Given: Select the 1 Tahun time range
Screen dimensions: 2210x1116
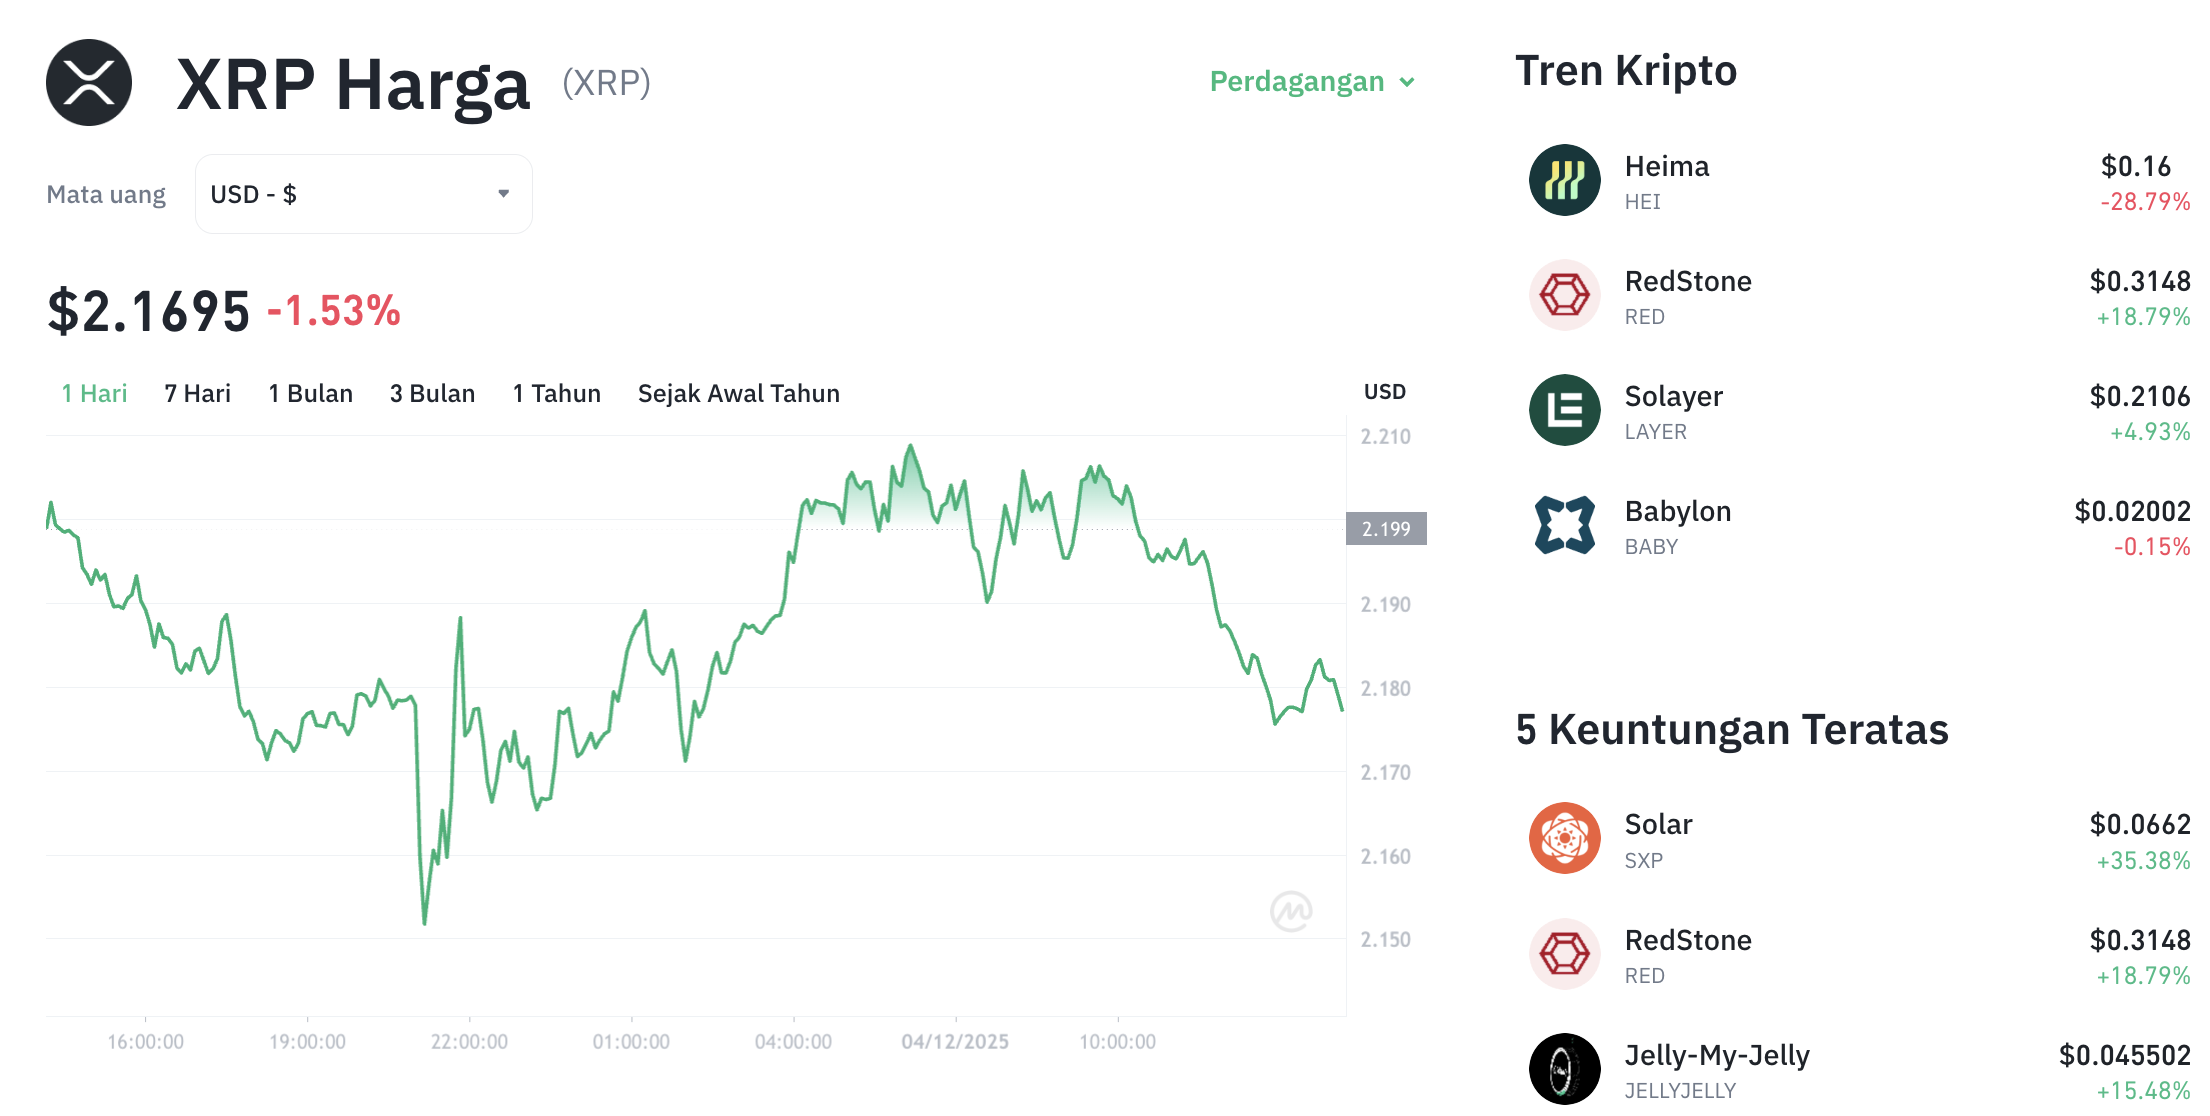Looking at the screenshot, I should click(x=556, y=393).
